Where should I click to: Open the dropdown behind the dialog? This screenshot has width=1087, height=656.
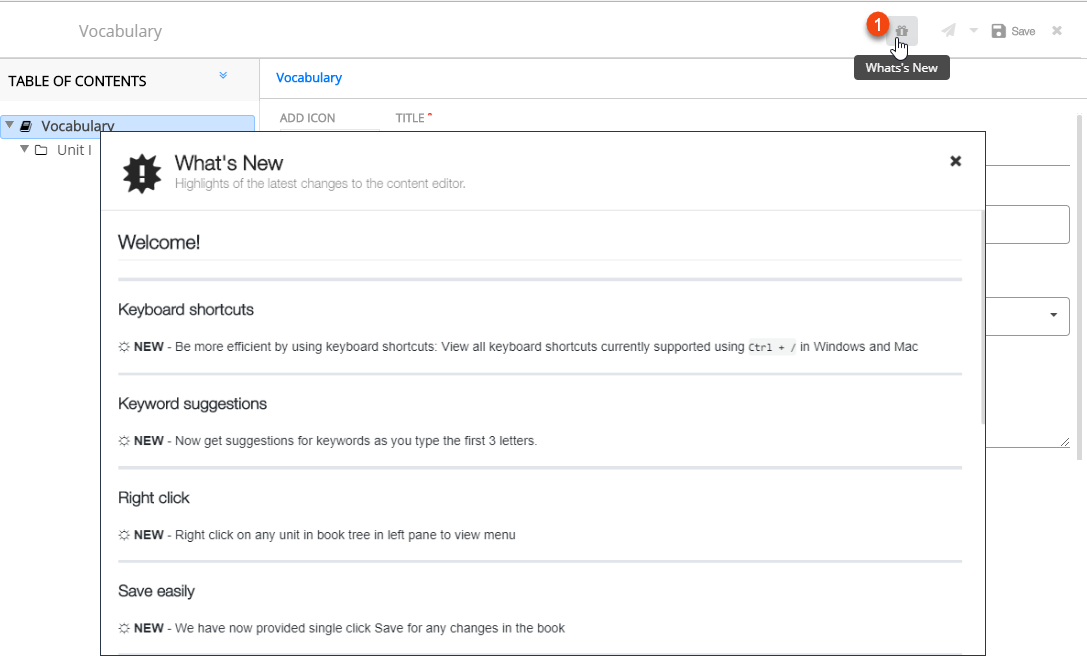1053,315
